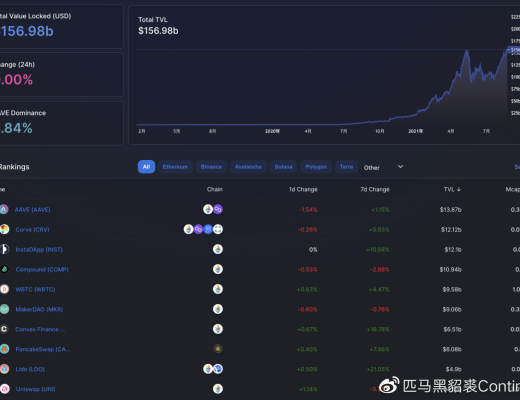Viewport: 520px width, 400px height.
Task: Click Ethereum chain icon in Lido row
Action: pyautogui.click(x=208, y=369)
